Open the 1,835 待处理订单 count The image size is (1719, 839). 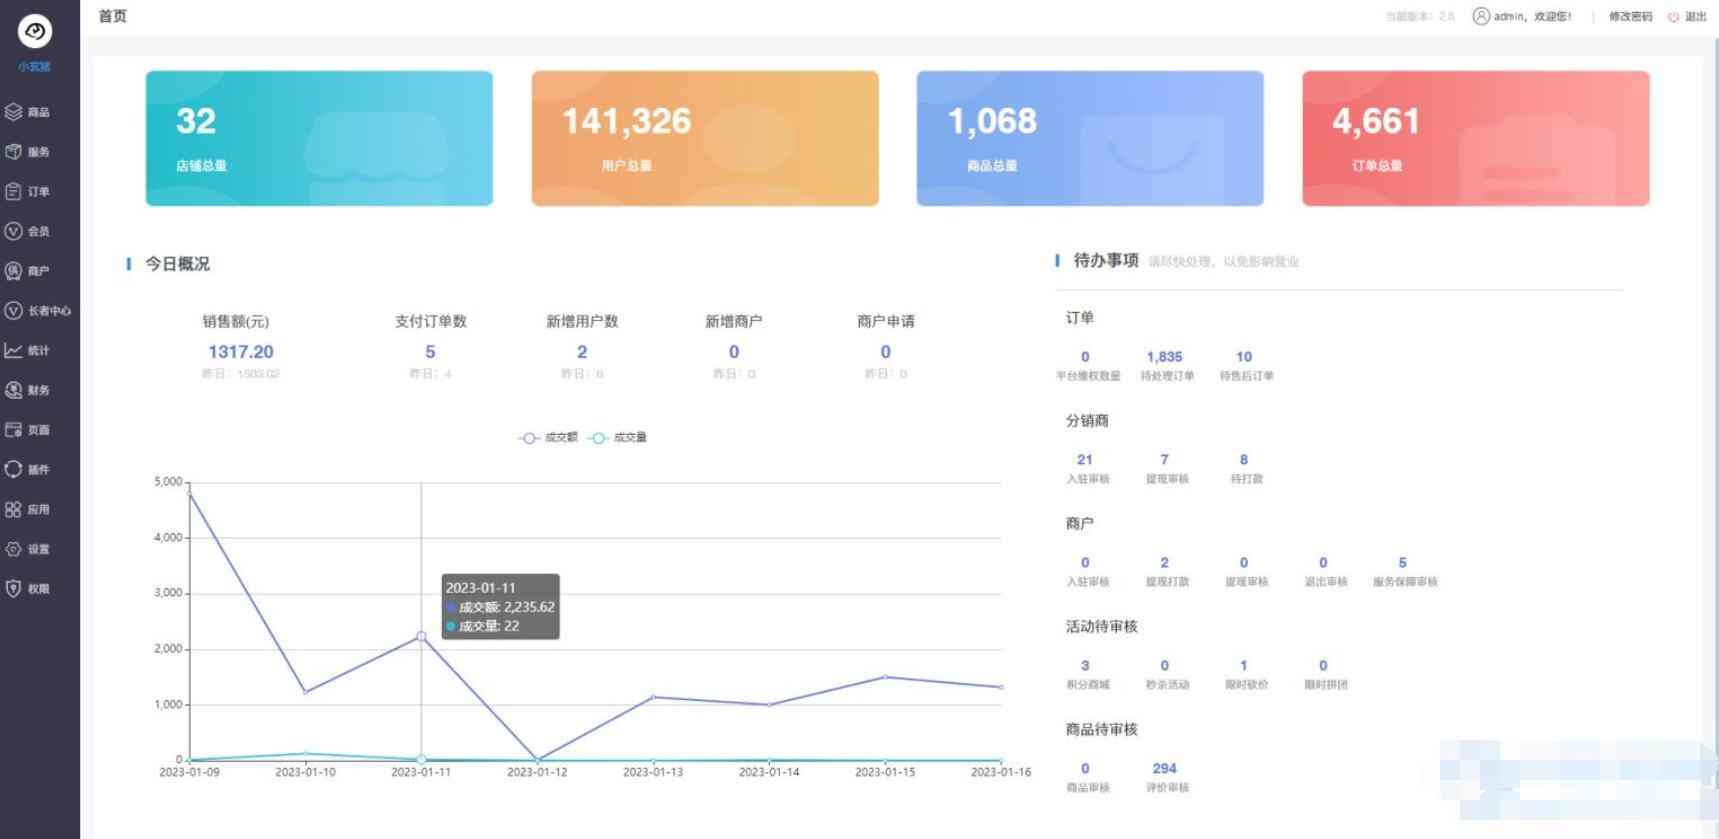pyautogui.click(x=1165, y=357)
